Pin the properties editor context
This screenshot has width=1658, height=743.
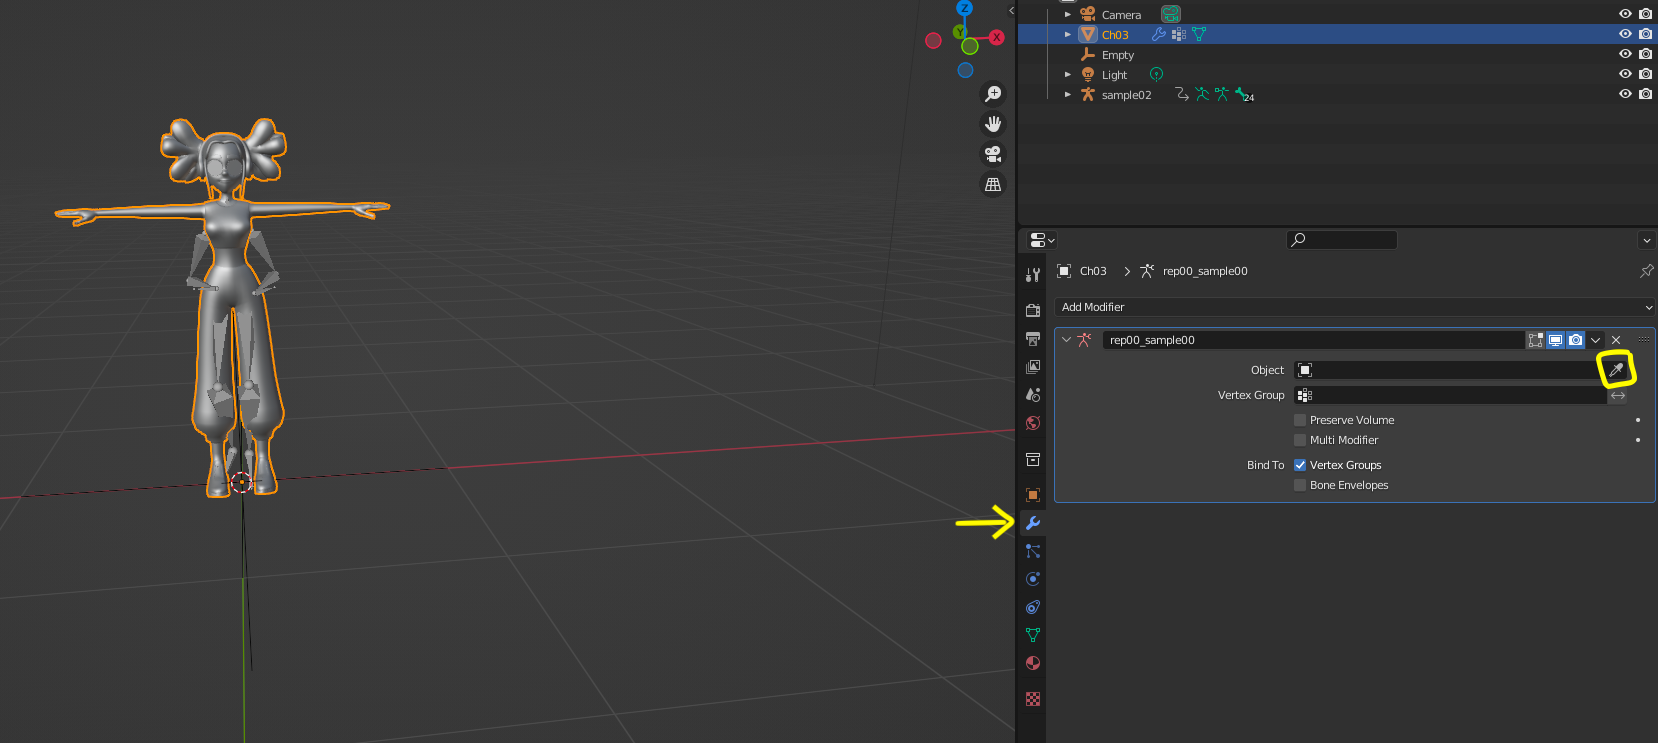(1646, 271)
